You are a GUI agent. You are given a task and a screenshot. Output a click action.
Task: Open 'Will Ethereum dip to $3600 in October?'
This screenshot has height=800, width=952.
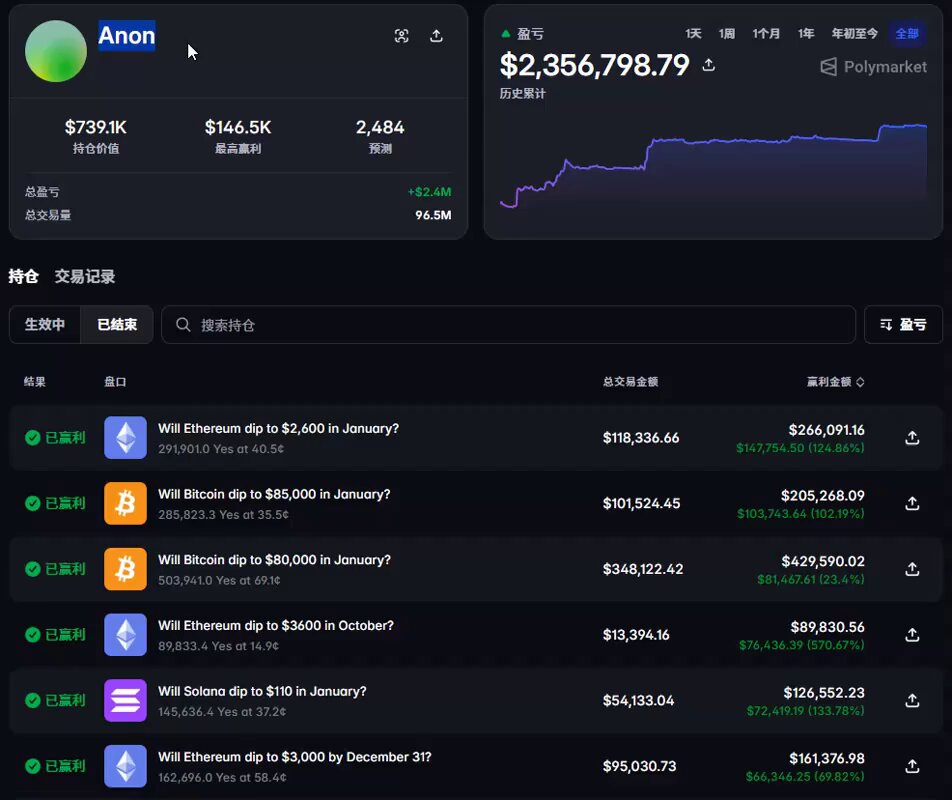(276, 626)
